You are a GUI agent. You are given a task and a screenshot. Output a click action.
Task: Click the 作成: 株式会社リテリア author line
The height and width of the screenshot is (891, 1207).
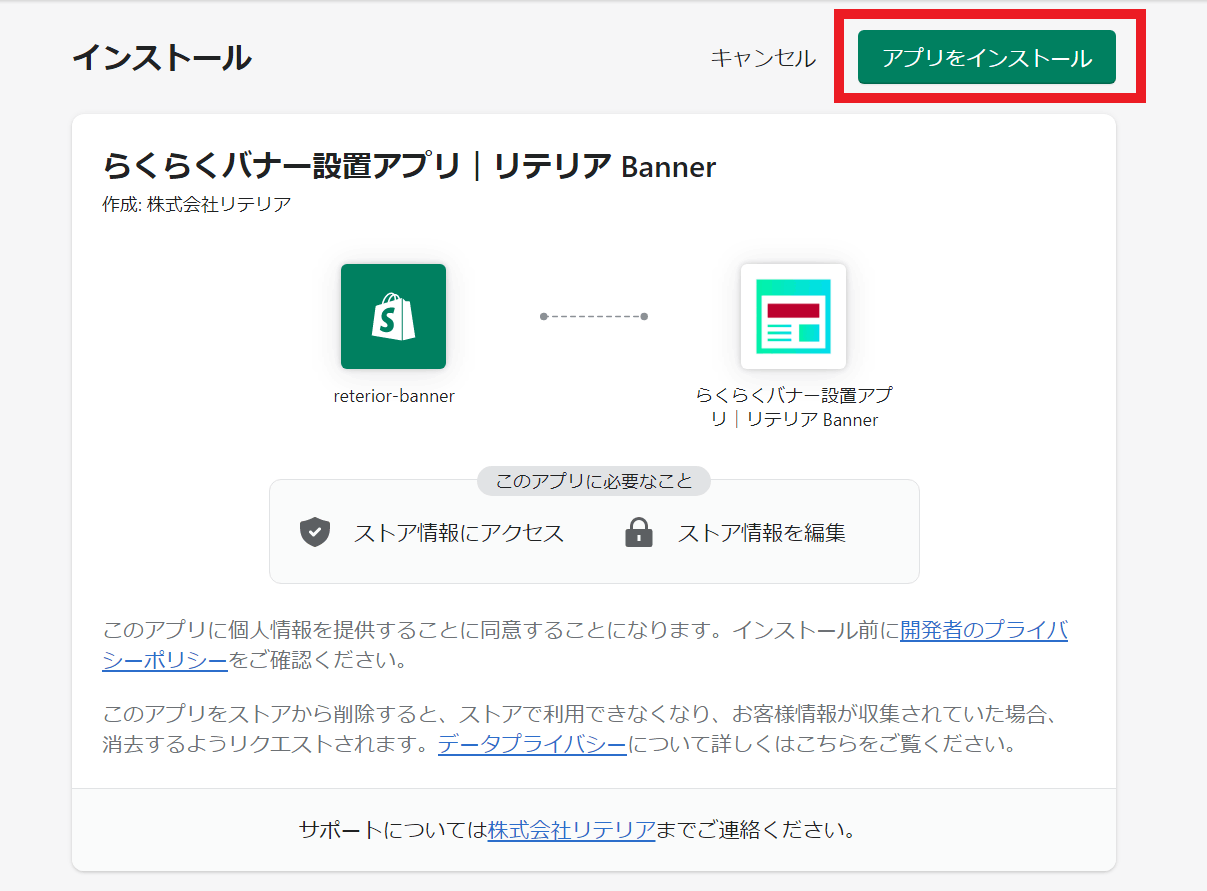[197, 205]
